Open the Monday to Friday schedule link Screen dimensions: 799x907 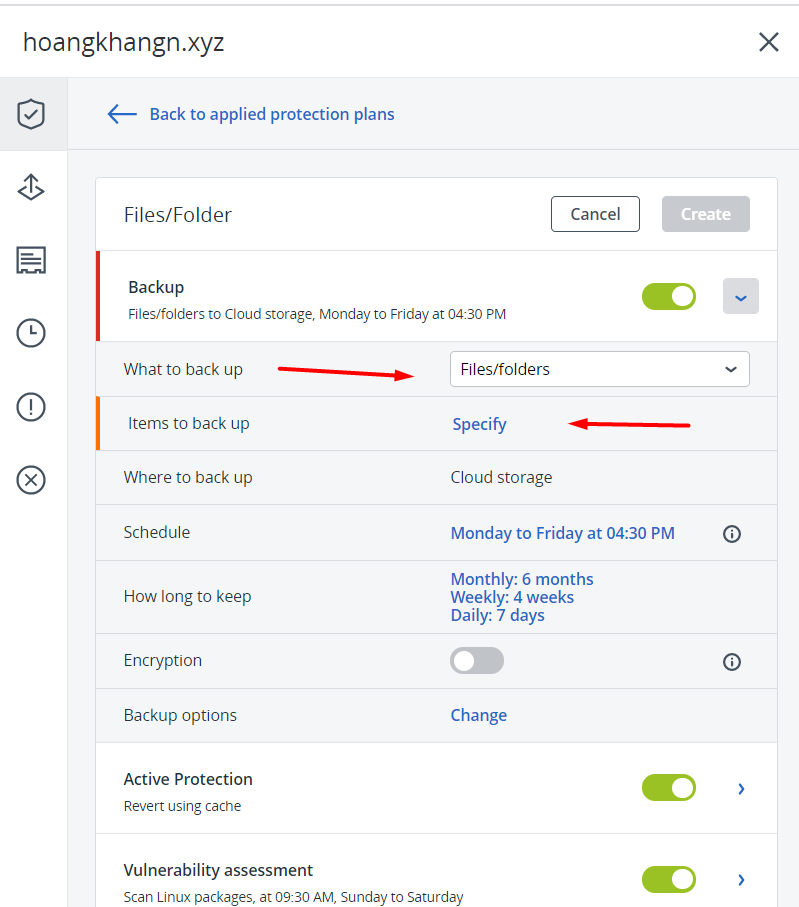(x=562, y=533)
